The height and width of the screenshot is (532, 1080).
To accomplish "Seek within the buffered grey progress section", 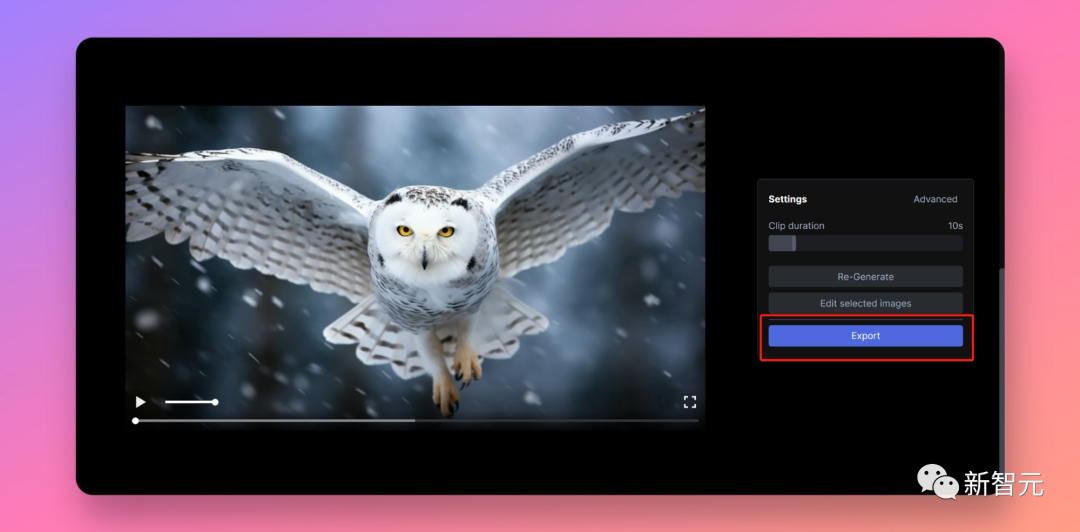I will (277, 420).
